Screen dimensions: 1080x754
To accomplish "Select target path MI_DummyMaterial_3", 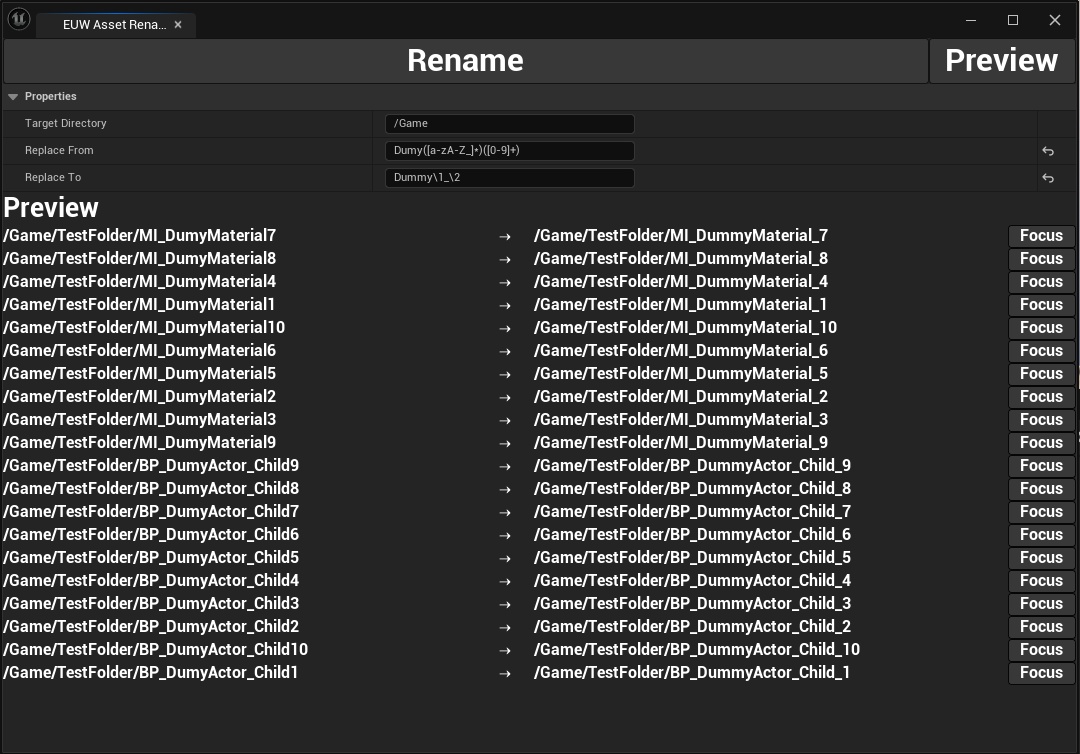I will pos(681,419).
